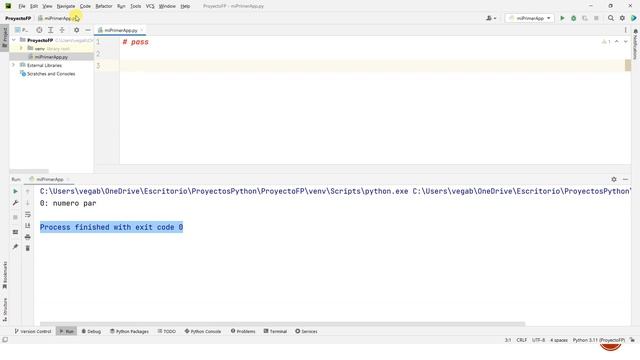Open the Window menu

coord(167,6)
